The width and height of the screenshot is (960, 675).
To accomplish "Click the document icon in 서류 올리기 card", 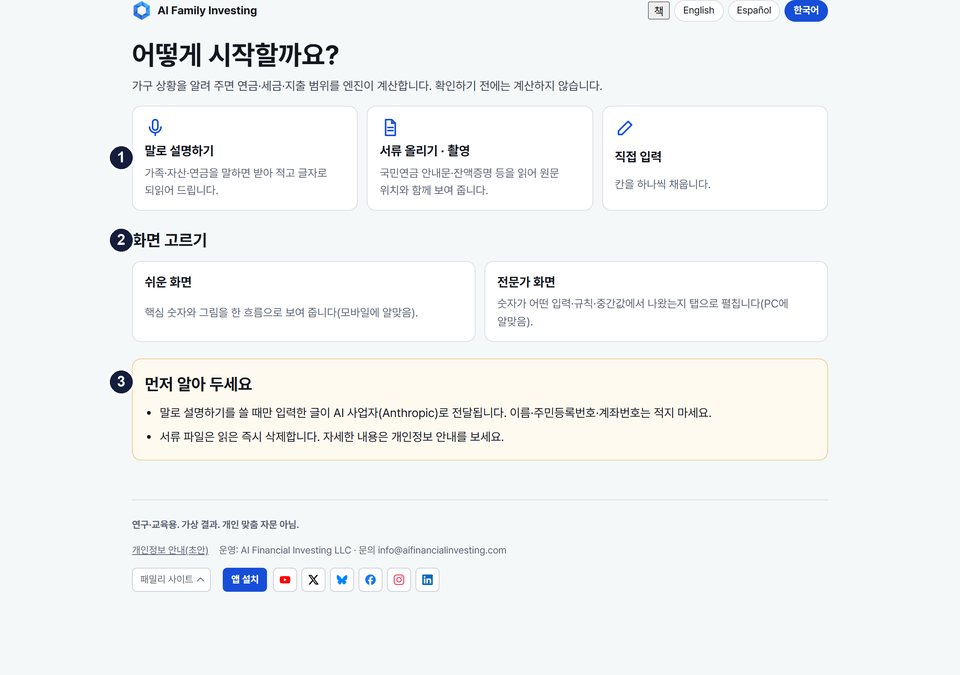I will point(390,127).
